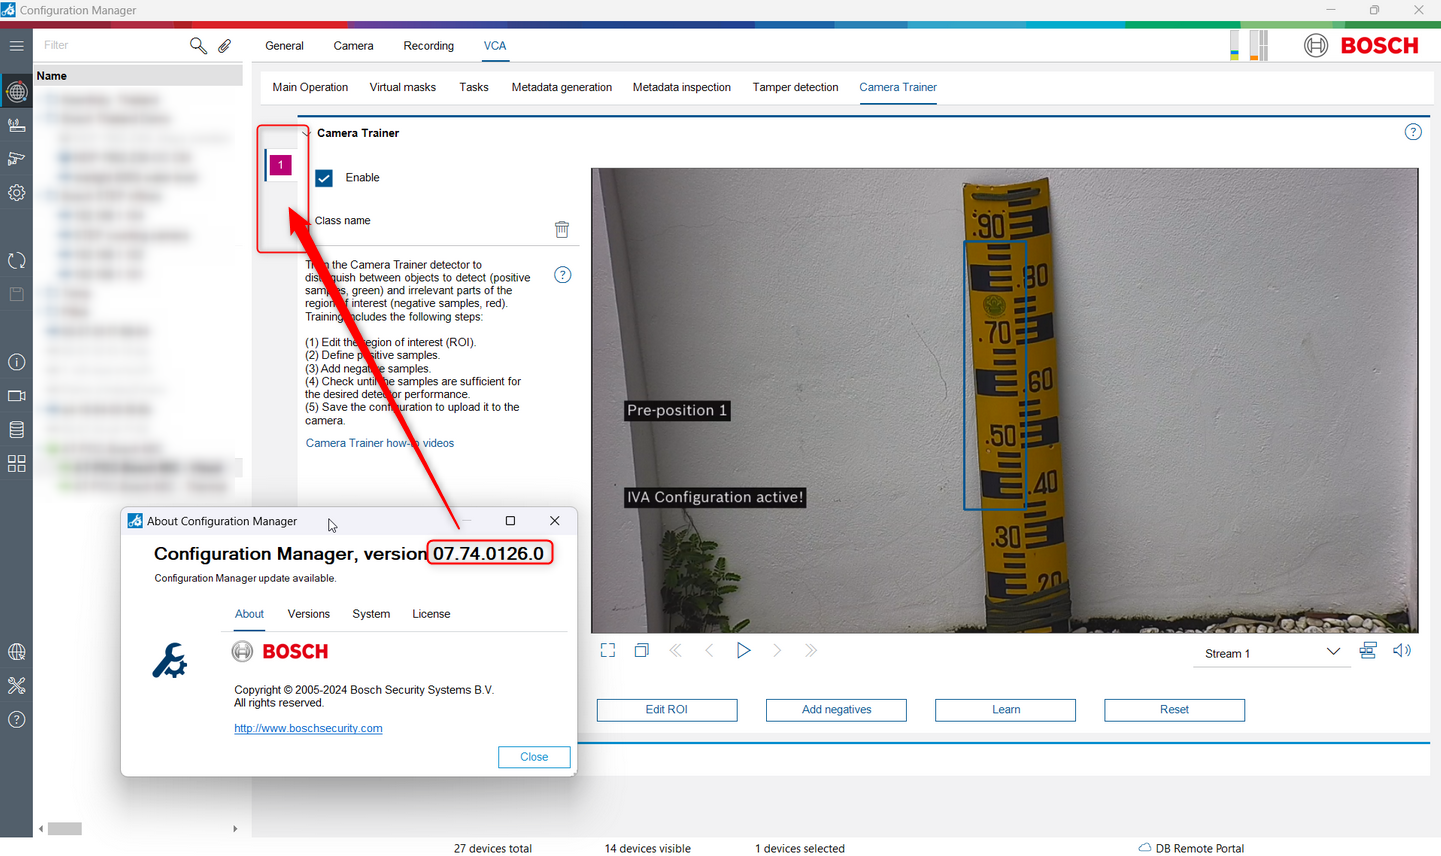Select the magenta class 1 swatch

click(x=281, y=165)
